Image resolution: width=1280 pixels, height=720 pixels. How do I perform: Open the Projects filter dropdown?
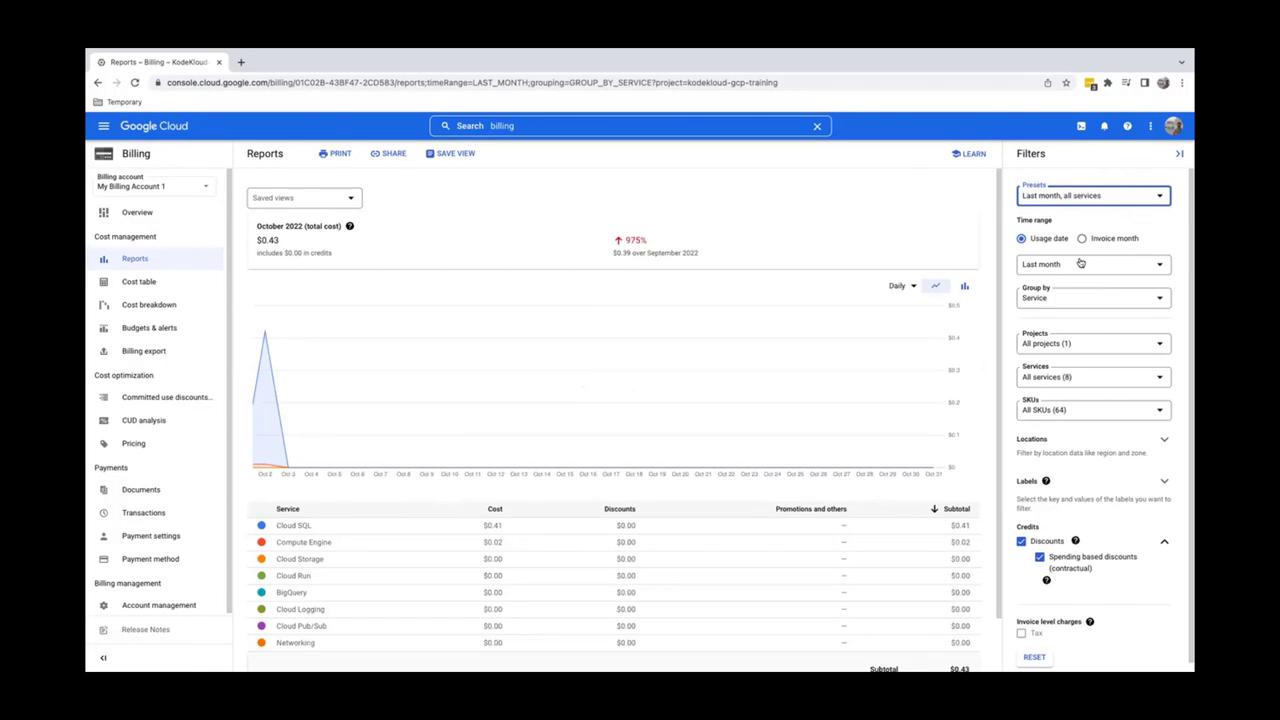click(x=1093, y=343)
